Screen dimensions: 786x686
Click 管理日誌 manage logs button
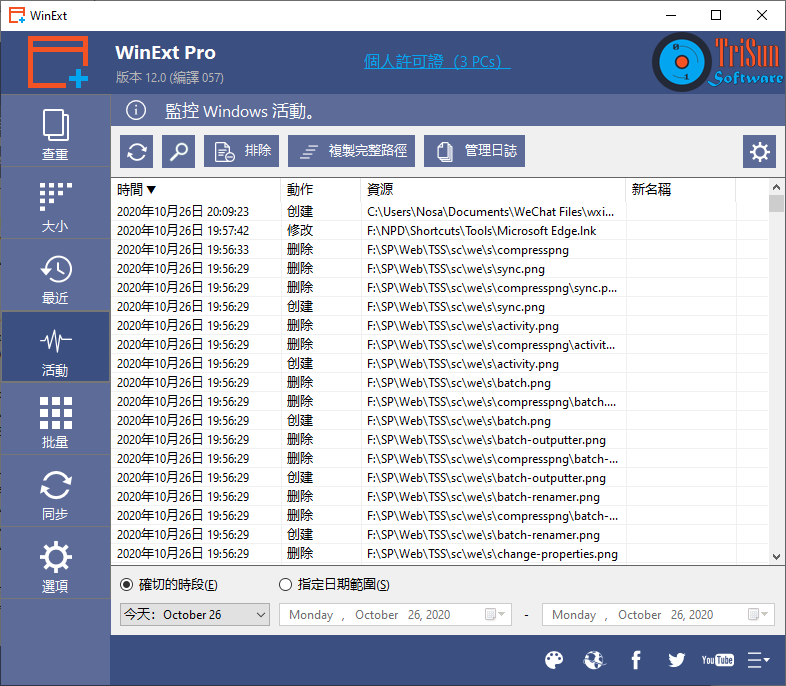[x=474, y=151]
